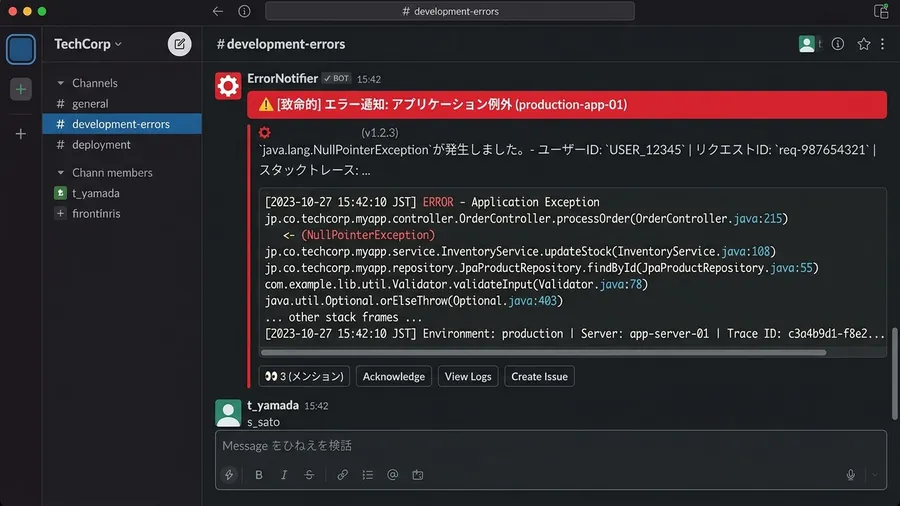Image resolution: width=900 pixels, height=506 pixels.
Task: Open Optional java:403 link
Action: [533, 301]
